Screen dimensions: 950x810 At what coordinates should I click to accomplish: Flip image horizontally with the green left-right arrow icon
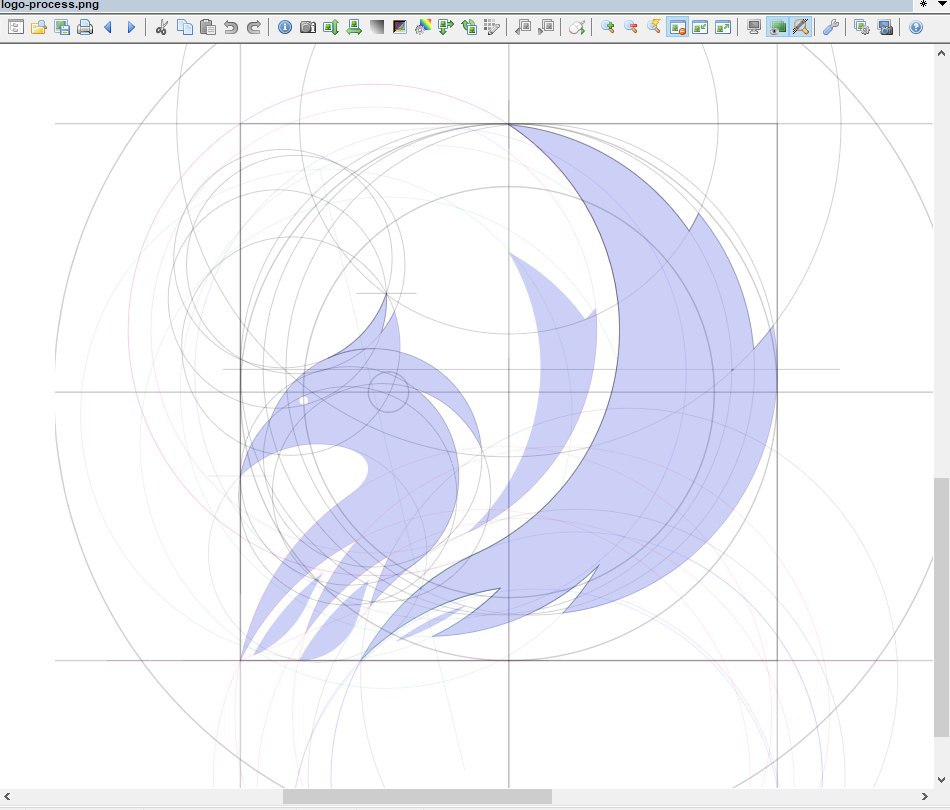pos(354,27)
